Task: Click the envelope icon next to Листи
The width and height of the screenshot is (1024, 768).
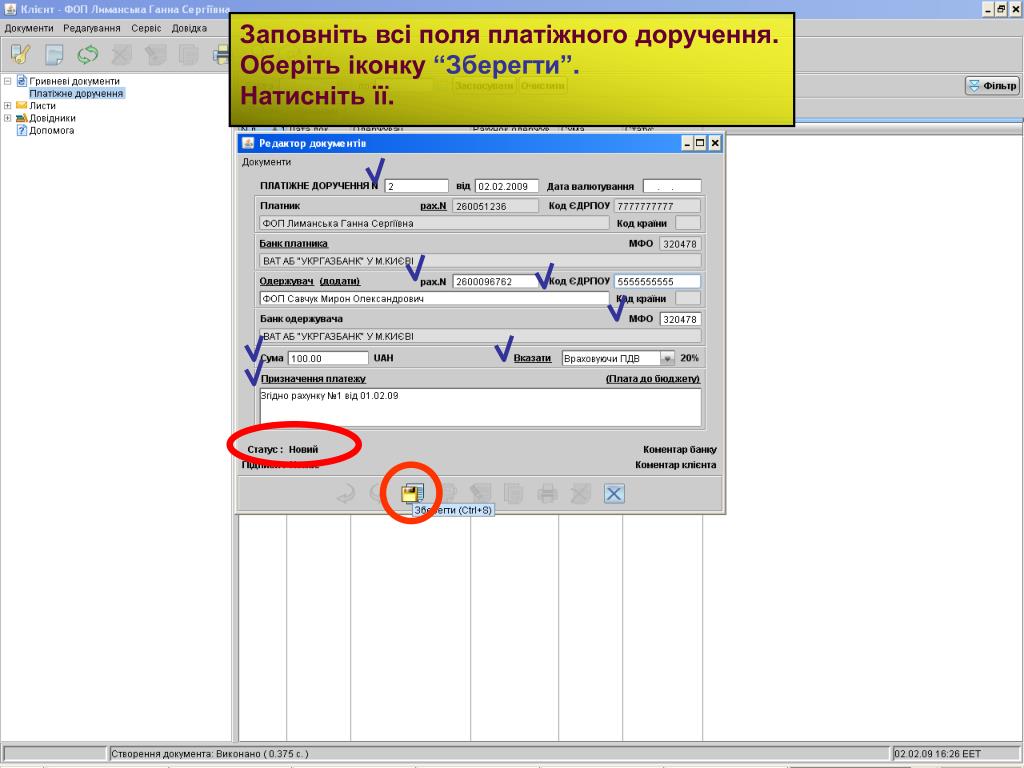Action: pos(22,105)
